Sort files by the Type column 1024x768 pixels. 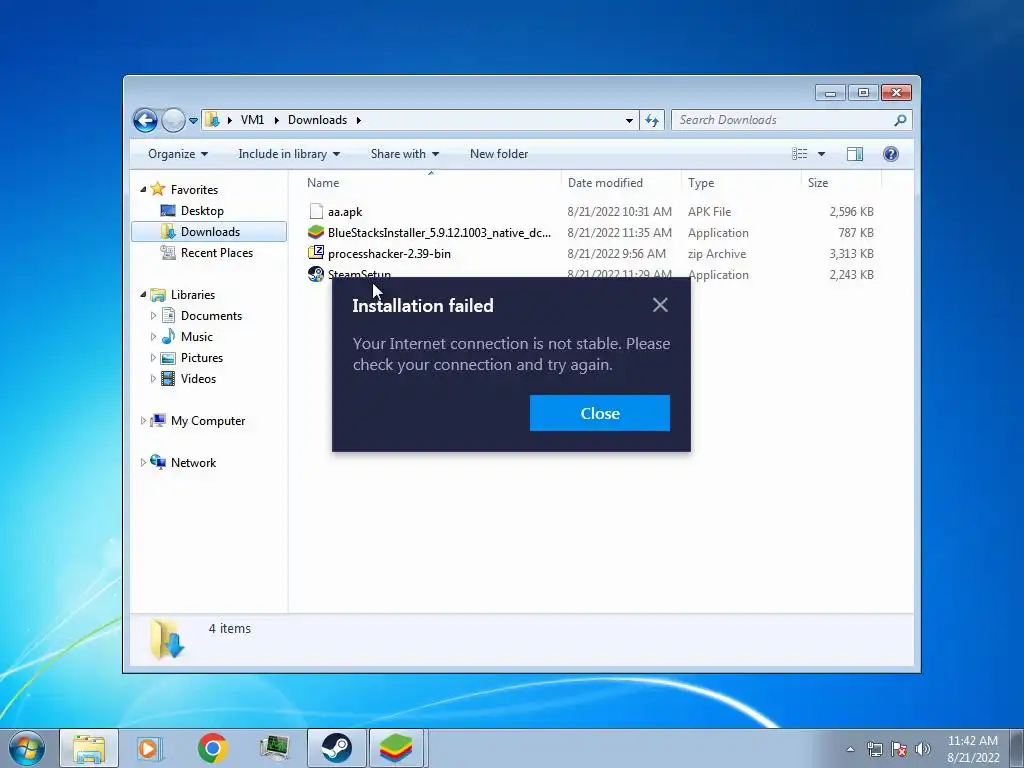click(741, 183)
